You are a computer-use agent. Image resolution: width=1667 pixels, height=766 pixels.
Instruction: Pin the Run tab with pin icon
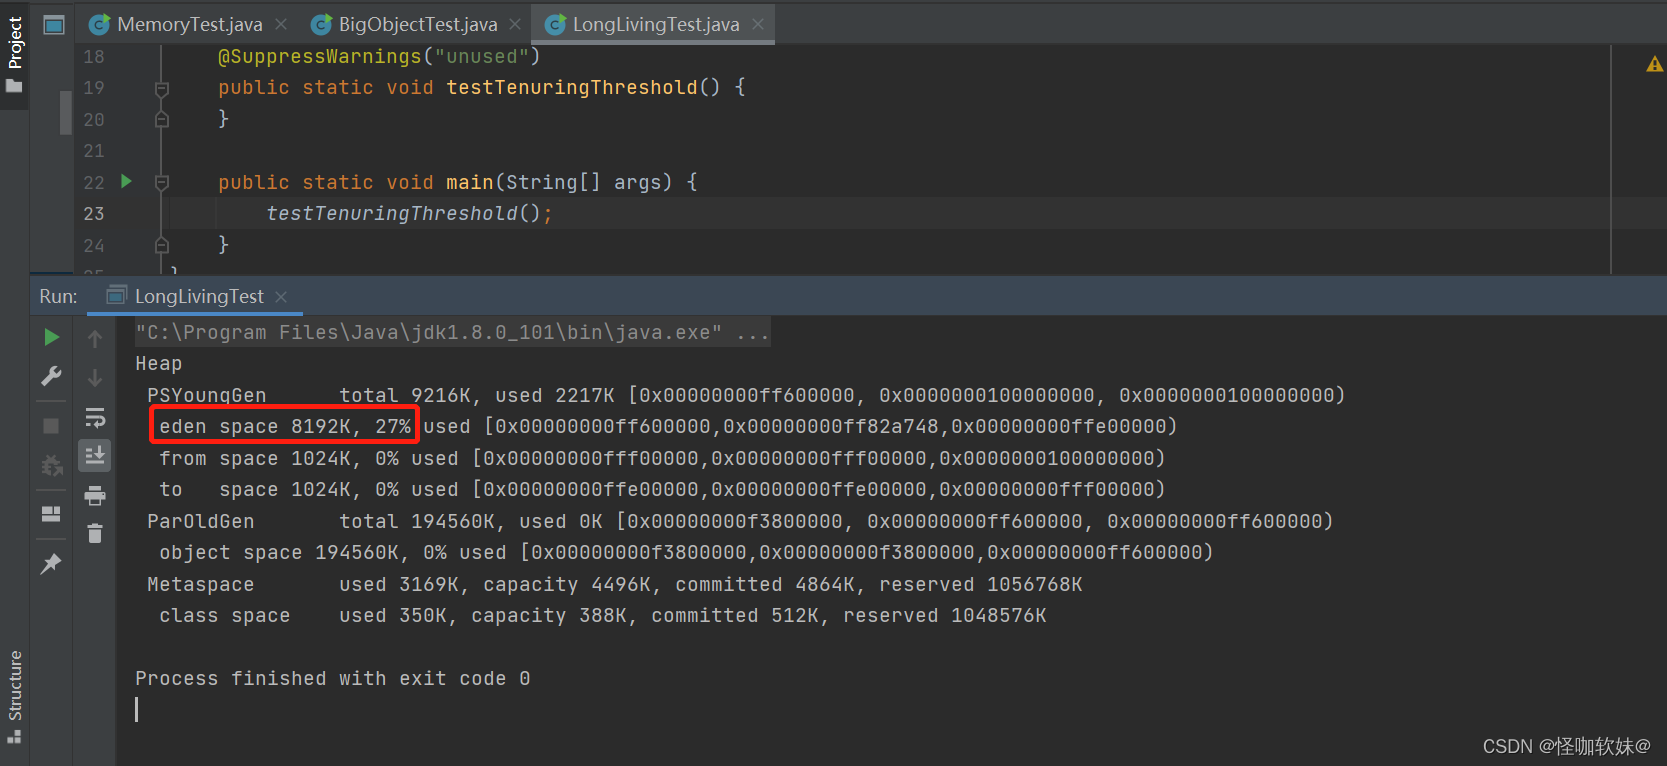(51, 563)
